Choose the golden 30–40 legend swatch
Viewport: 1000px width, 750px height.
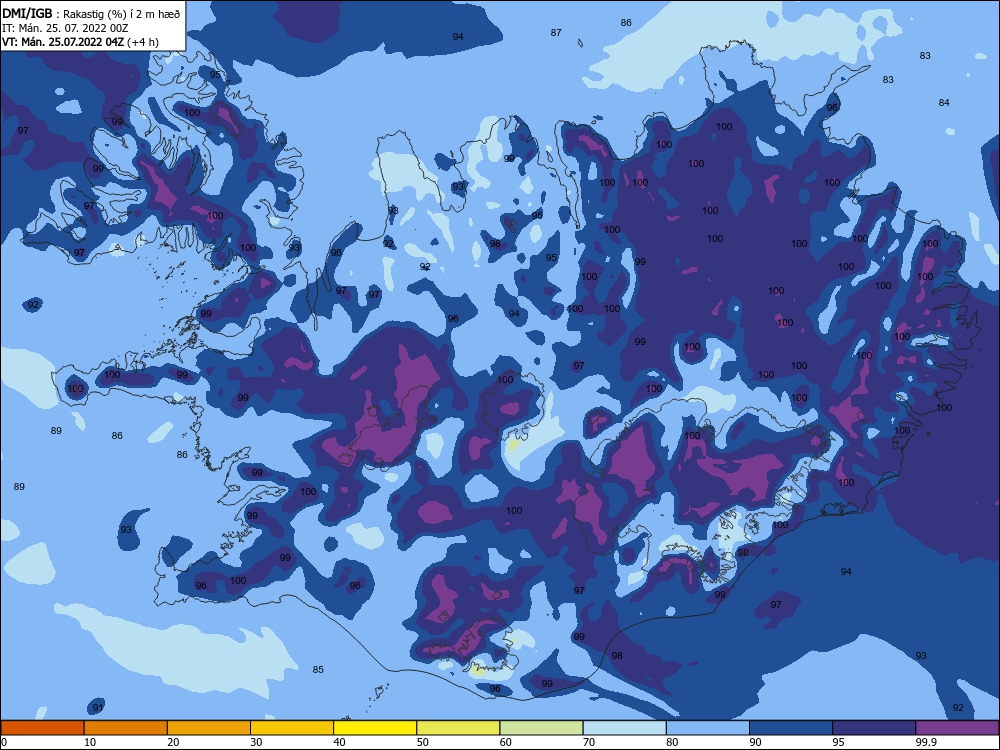pos(292,728)
